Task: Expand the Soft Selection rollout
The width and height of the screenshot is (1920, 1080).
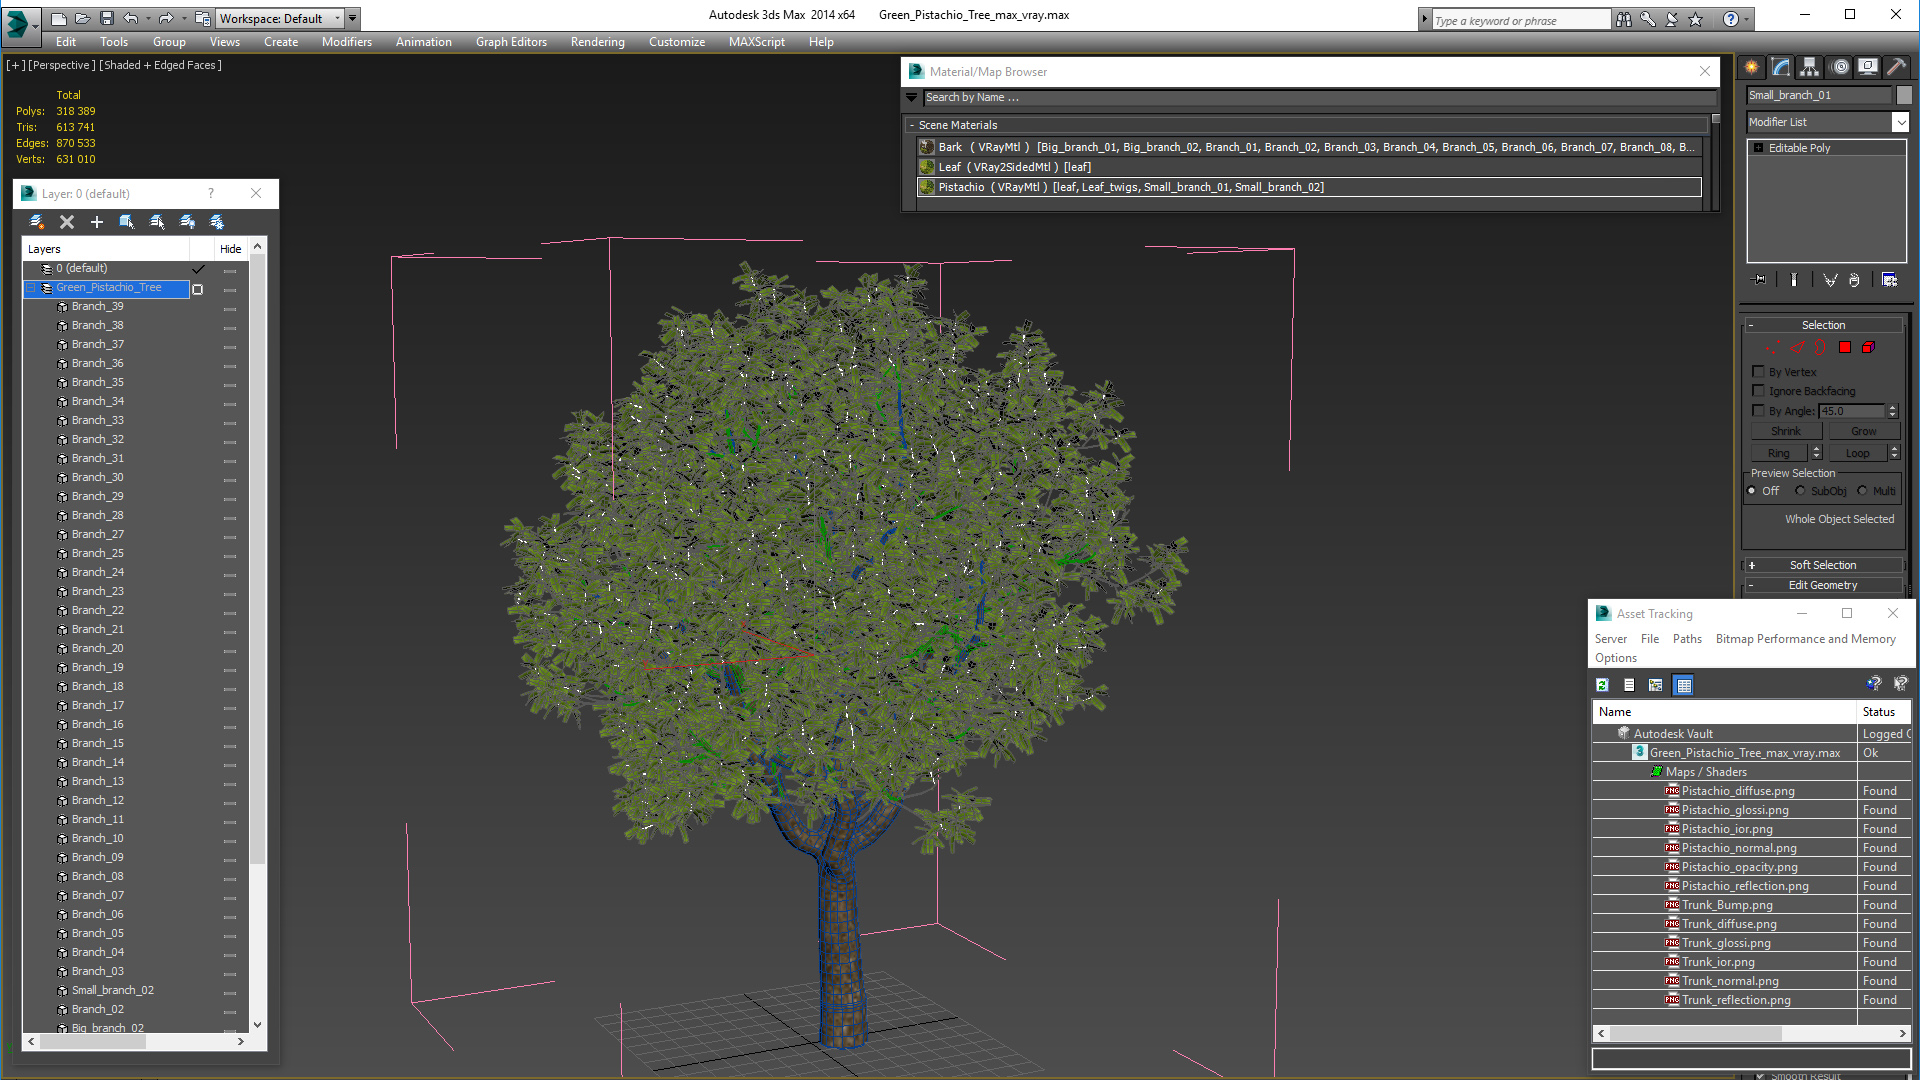Action: coord(1822,565)
